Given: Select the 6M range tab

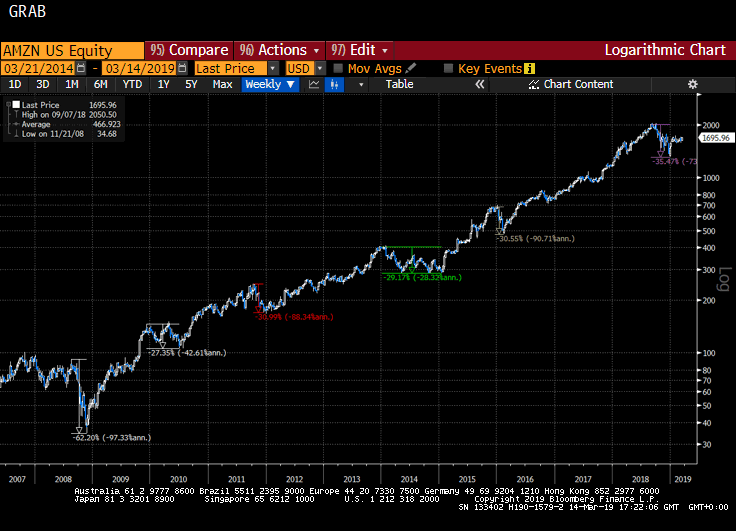Looking at the screenshot, I should click(x=100, y=85).
